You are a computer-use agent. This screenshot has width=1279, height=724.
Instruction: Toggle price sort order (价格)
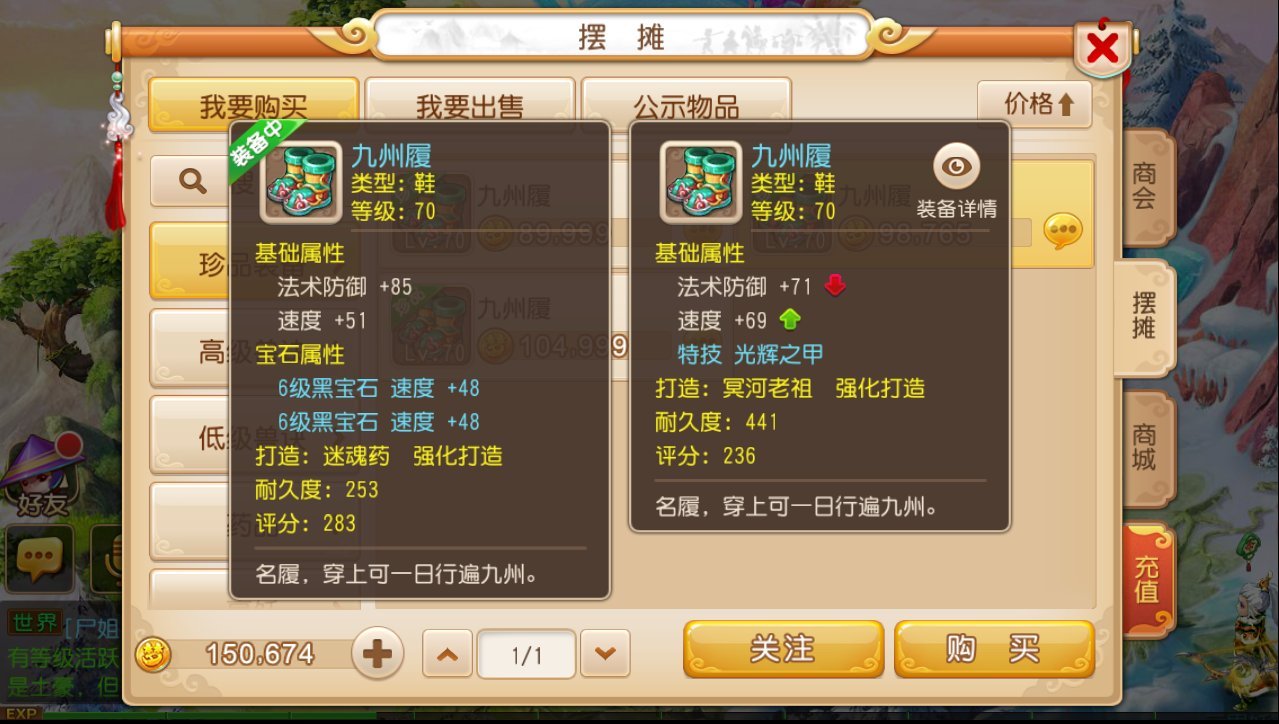(1034, 104)
